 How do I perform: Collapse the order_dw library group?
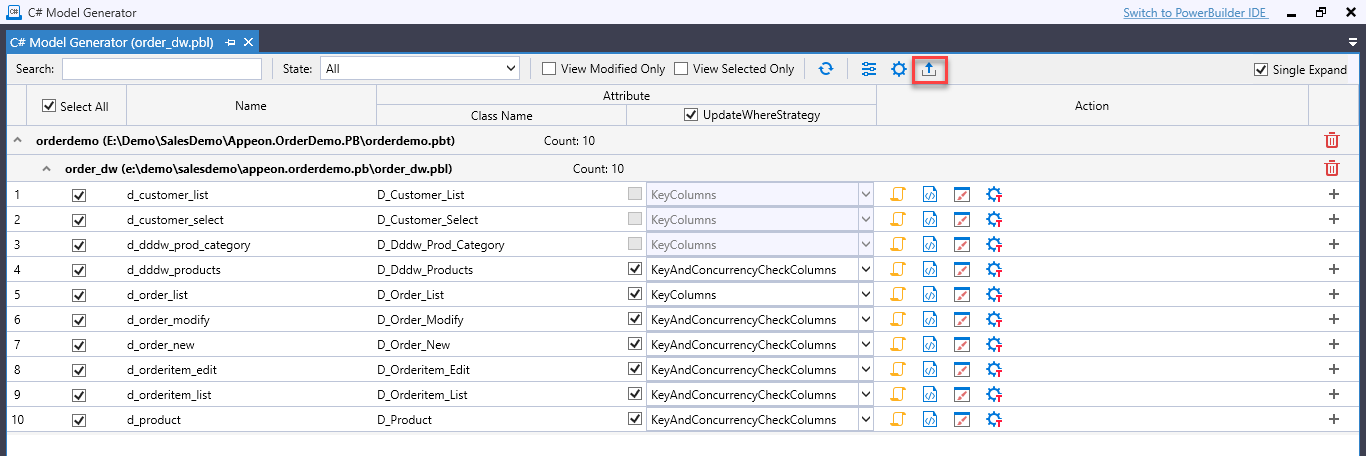click(x=46, y=169)
